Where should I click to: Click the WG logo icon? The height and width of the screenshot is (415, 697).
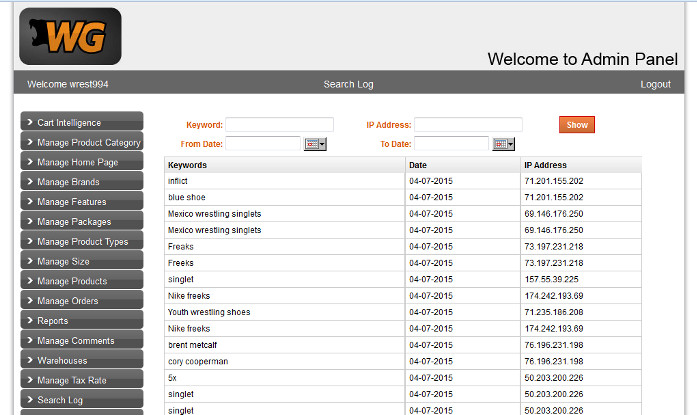coord(70,37)
